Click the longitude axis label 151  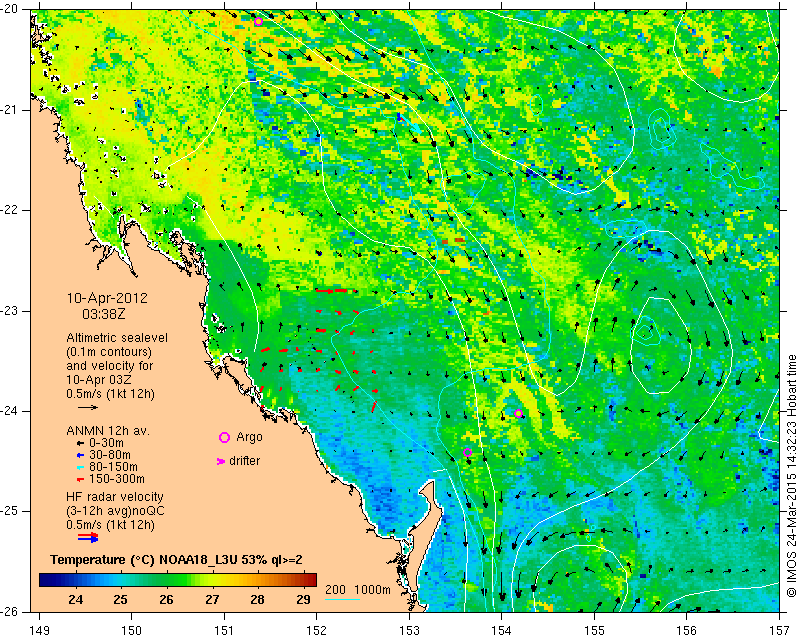click(224, 631)
